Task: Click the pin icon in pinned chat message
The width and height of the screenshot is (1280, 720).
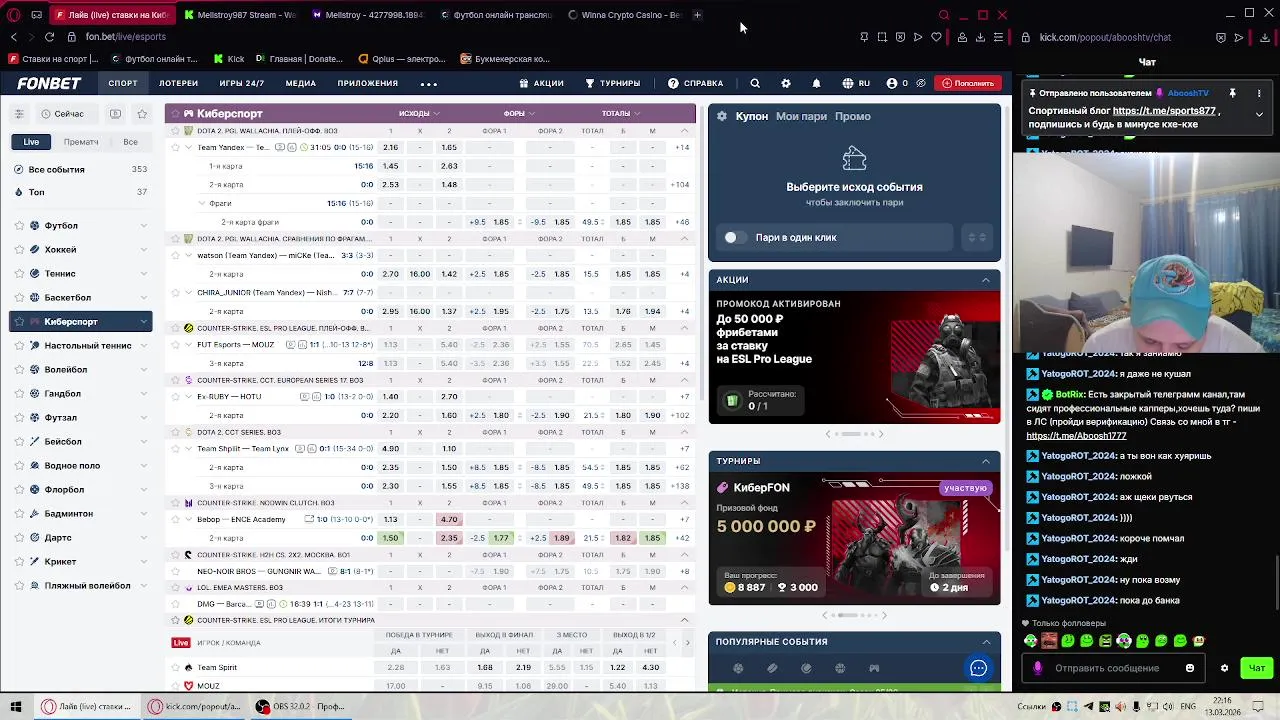Action: coord(1232,93)
